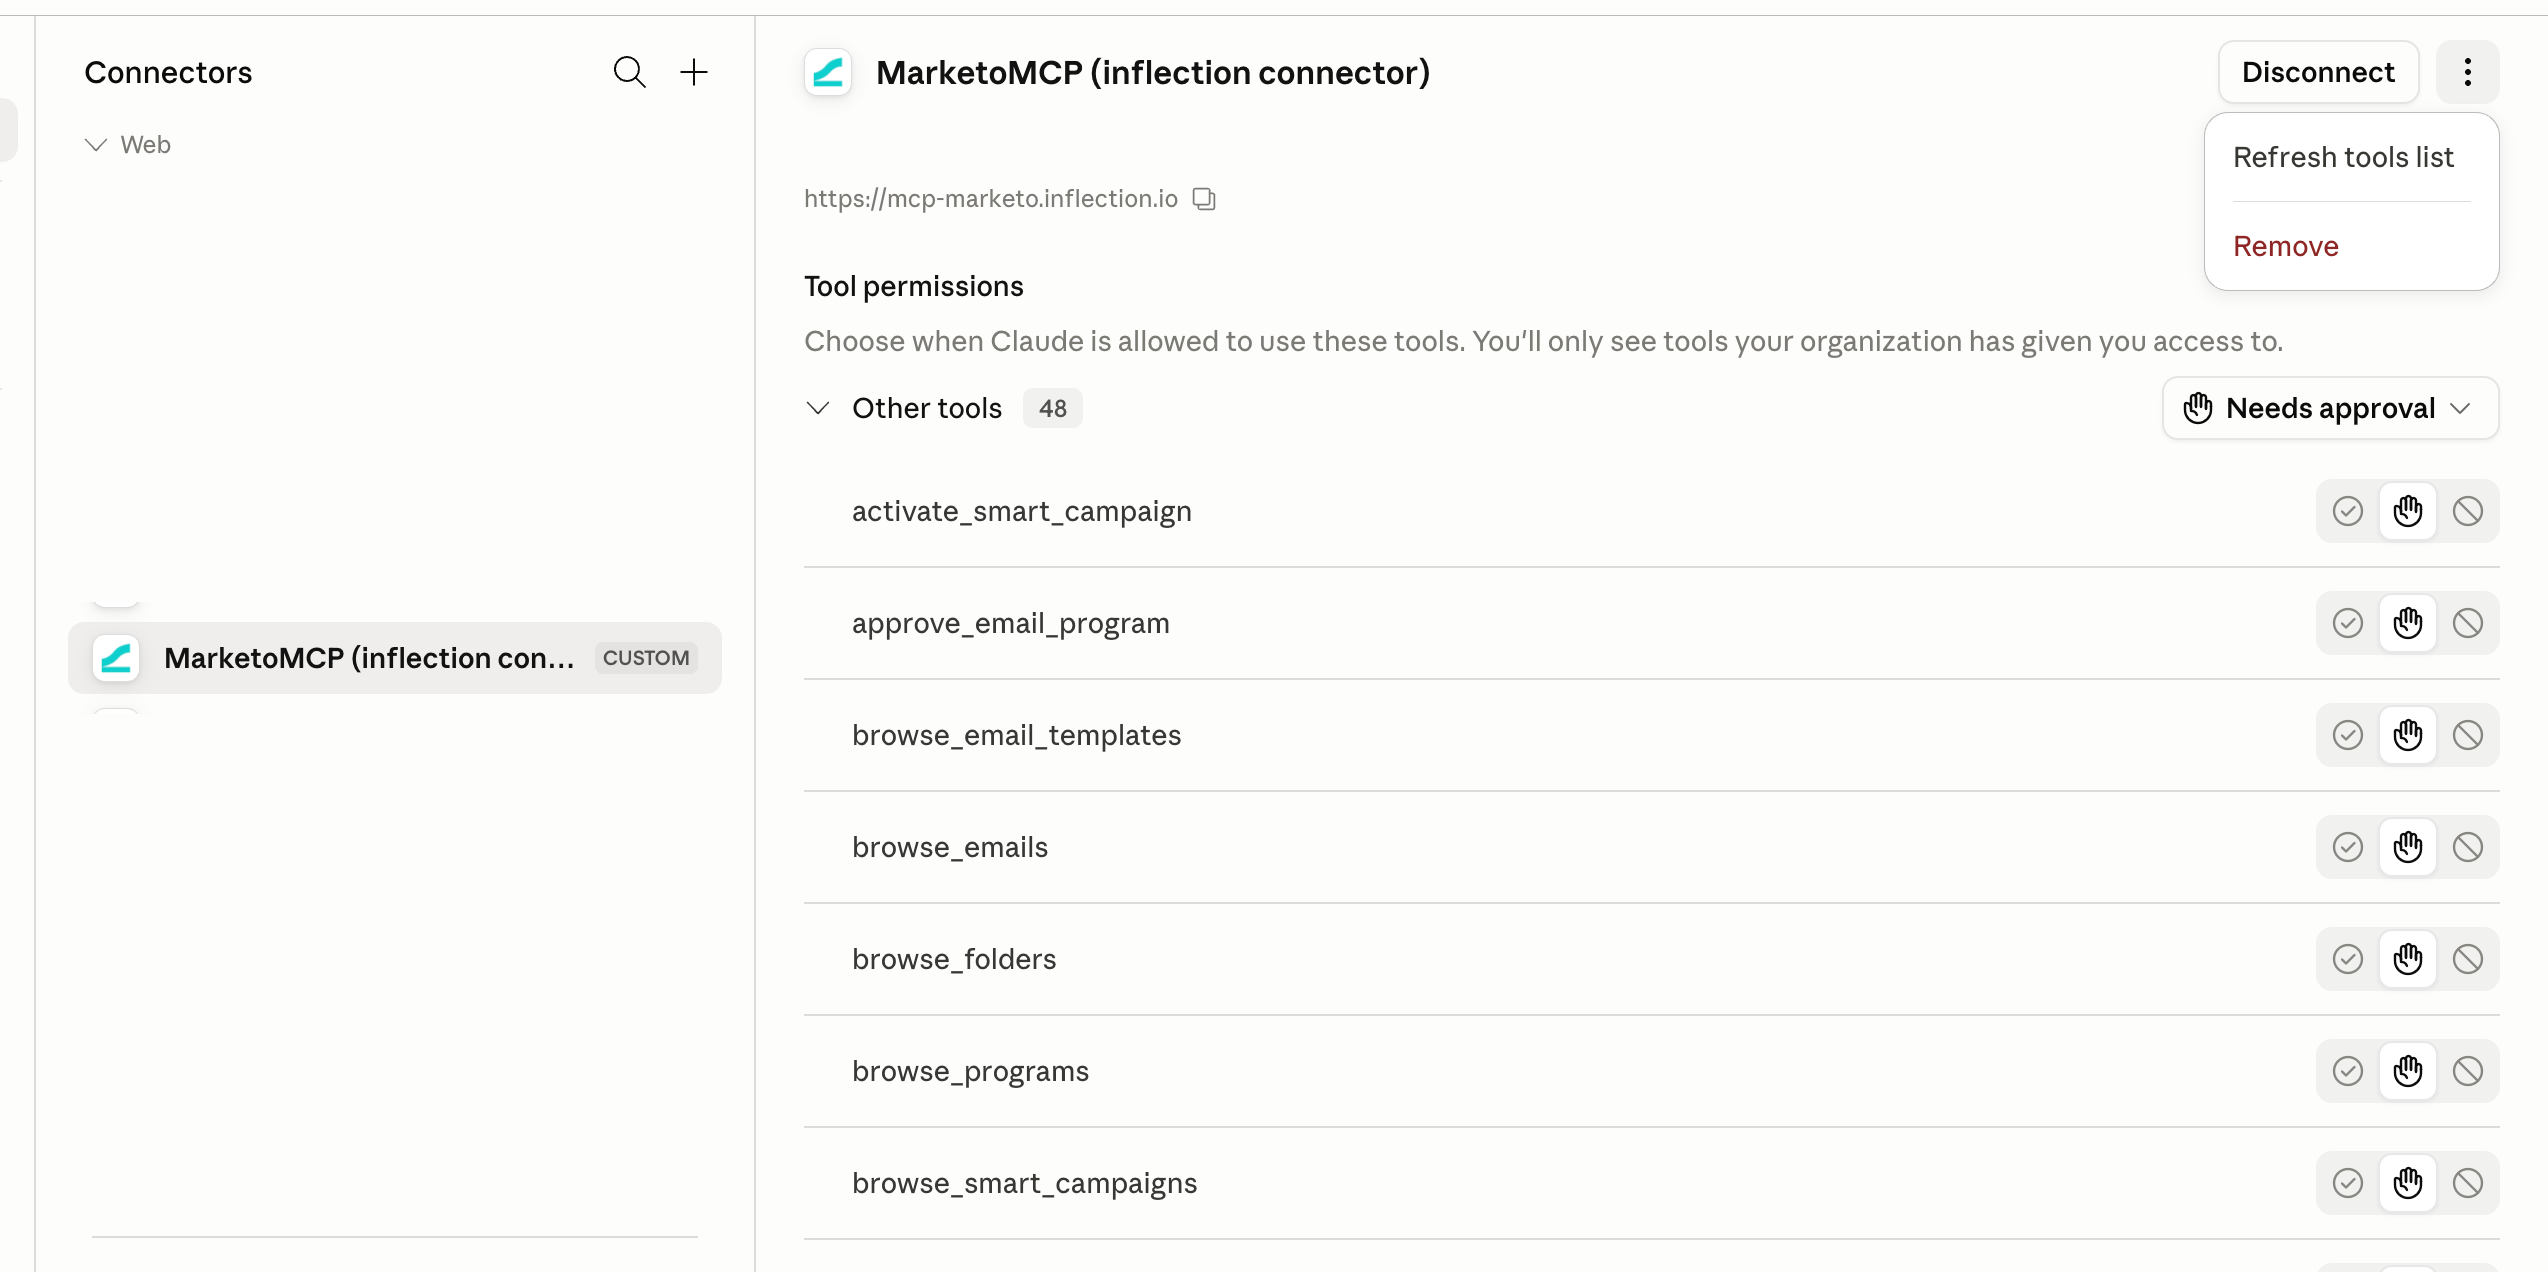
Task: Block the browse_smart_campaigns tool
Action: [x=2467, y=1183]
